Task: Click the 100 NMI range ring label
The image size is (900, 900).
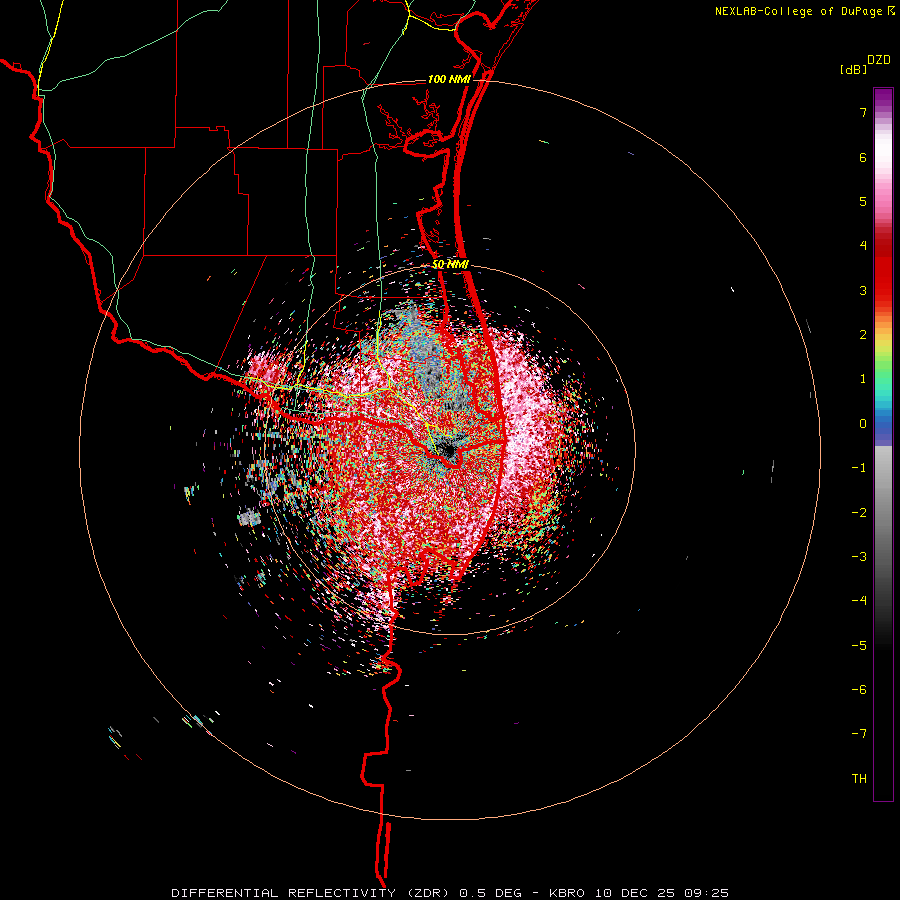Action: coord(449,79)
